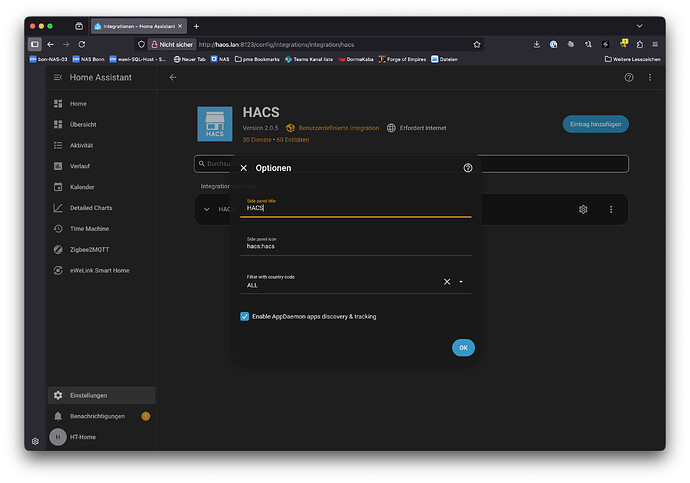Open the gear icon at bottom-left edge
This screenshot has height=483, width=690.
(35, 441)
